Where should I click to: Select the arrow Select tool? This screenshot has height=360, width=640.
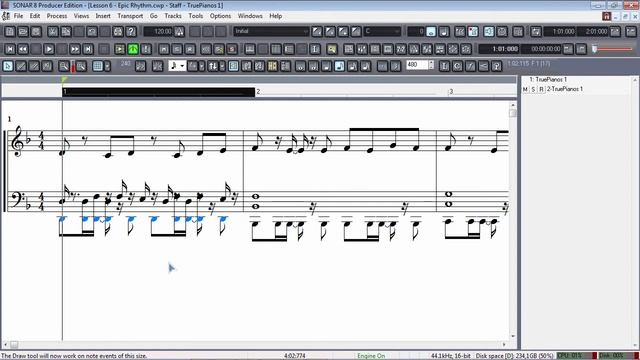point(8,66)
